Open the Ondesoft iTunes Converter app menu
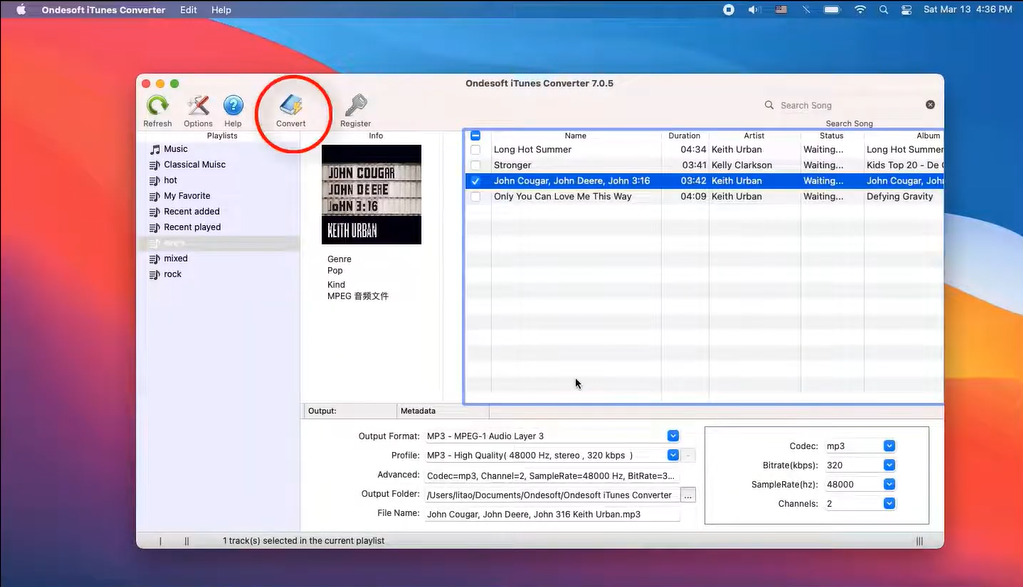The width and height of the screenshot is (1023, 587). pyautogui.click(x=103, y=10)
